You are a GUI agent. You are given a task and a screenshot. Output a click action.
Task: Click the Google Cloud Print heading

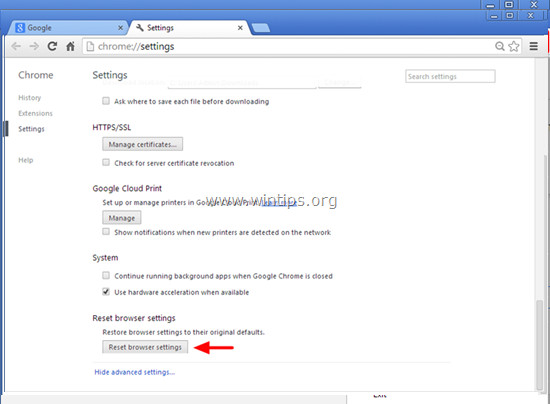coord(127,188)
